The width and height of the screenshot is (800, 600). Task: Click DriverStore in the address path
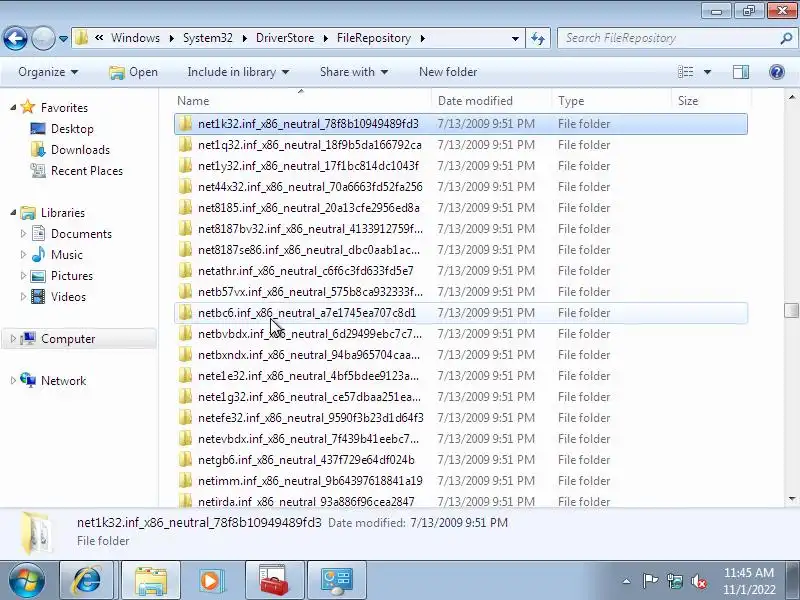click(x=285, y=38)
